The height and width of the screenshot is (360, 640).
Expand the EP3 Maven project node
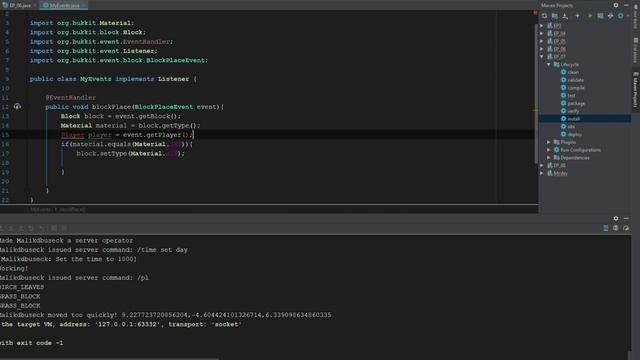542,25
